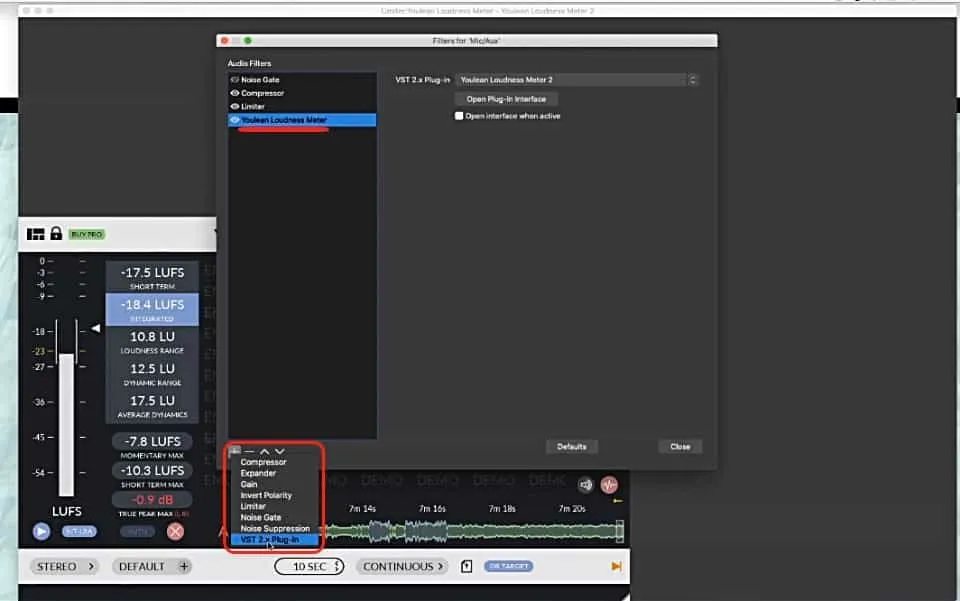Click the Close button in Filters dialog
960x601 pixels.
point(680,447)
